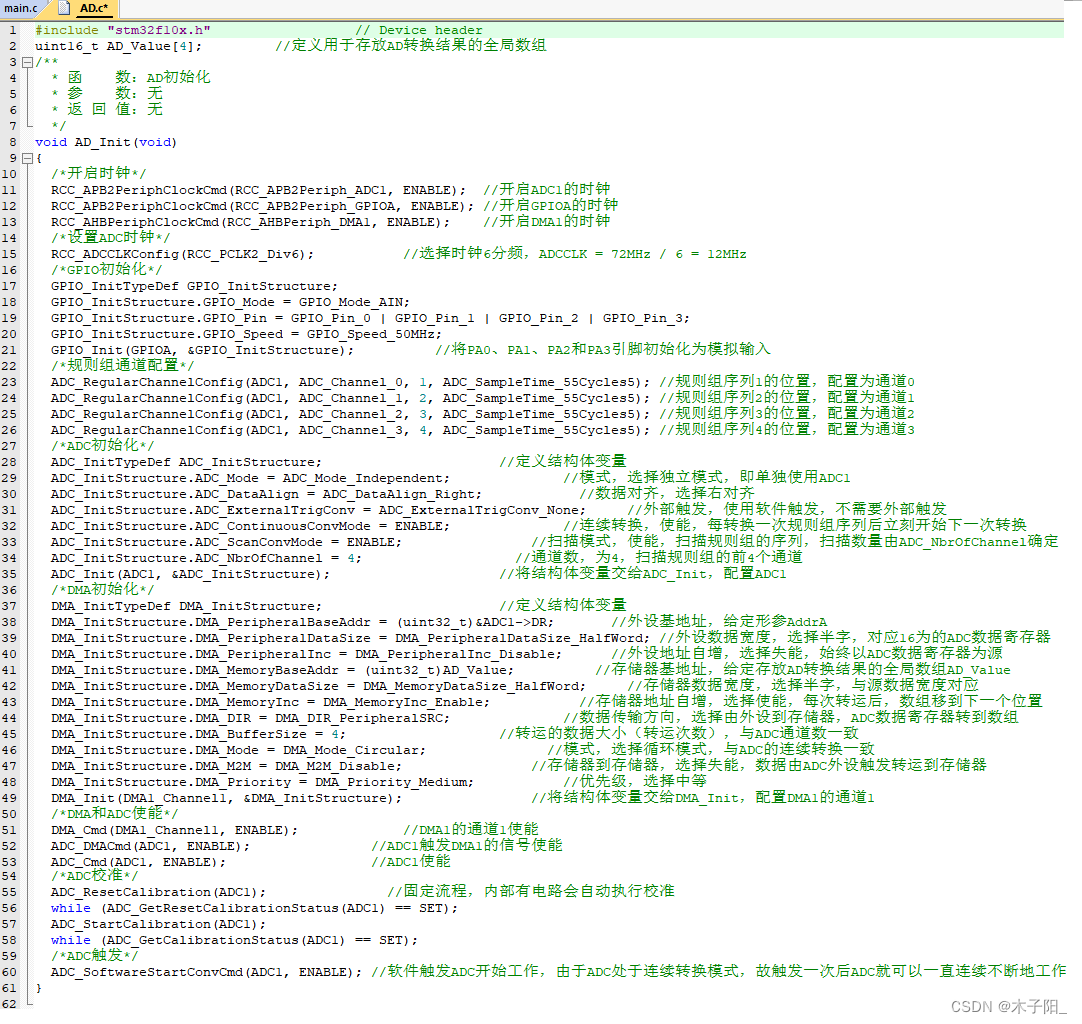The width and height of the screenshot is (1082, 1024).
Task: Click the ADC_Channel_1 regular channel config line
Action: tap(351, 398)
